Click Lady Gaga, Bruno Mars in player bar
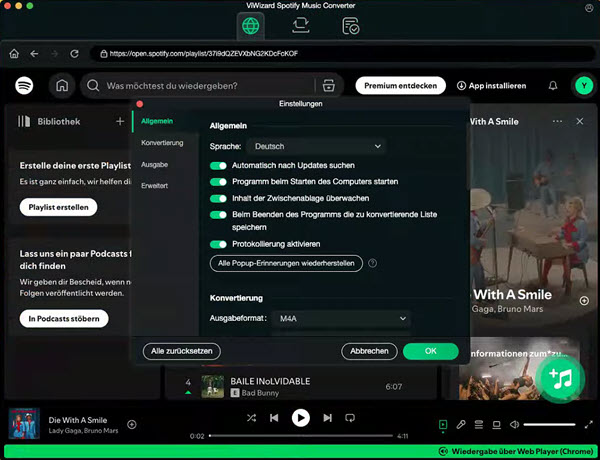Image resolution: width=600 pixels, height=460 pixels. pos(83,431)
